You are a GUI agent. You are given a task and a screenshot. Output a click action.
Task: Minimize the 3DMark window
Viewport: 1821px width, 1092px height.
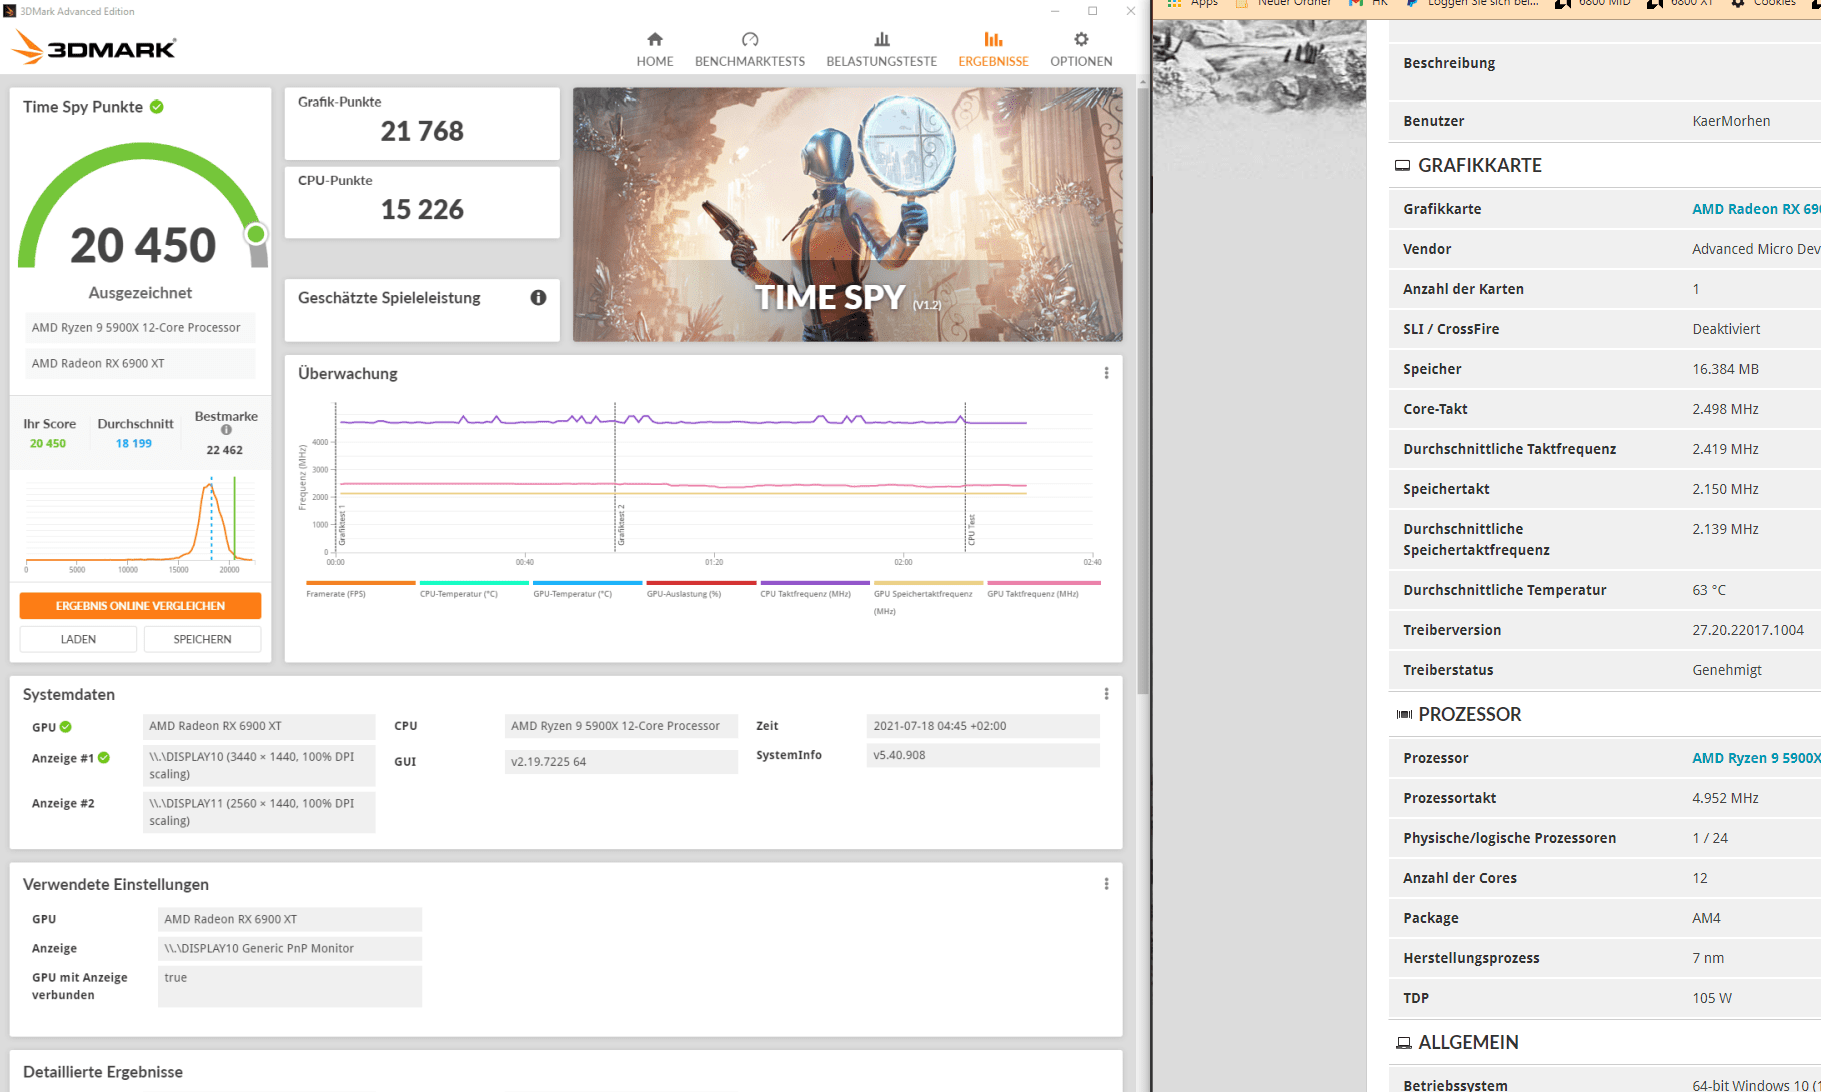click(x=1055, y=11)
